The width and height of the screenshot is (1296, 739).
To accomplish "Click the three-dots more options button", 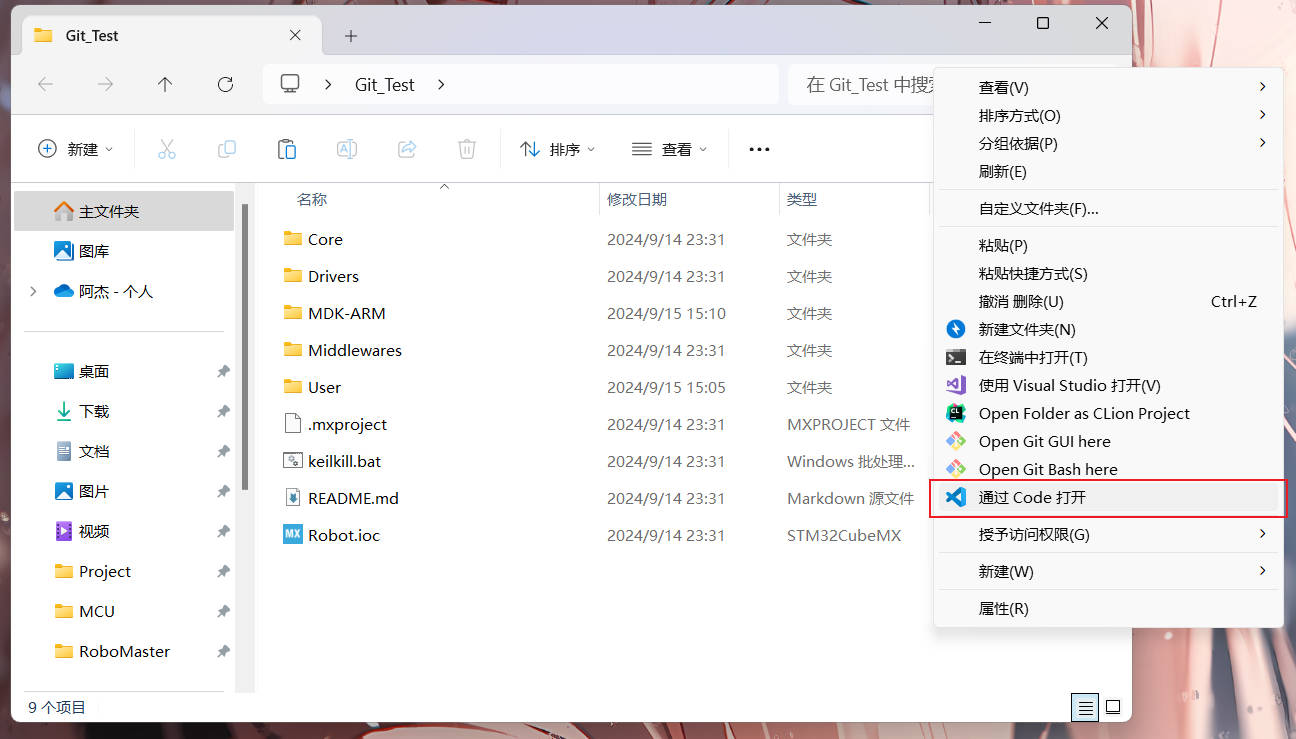I will [x=759, y=149].
